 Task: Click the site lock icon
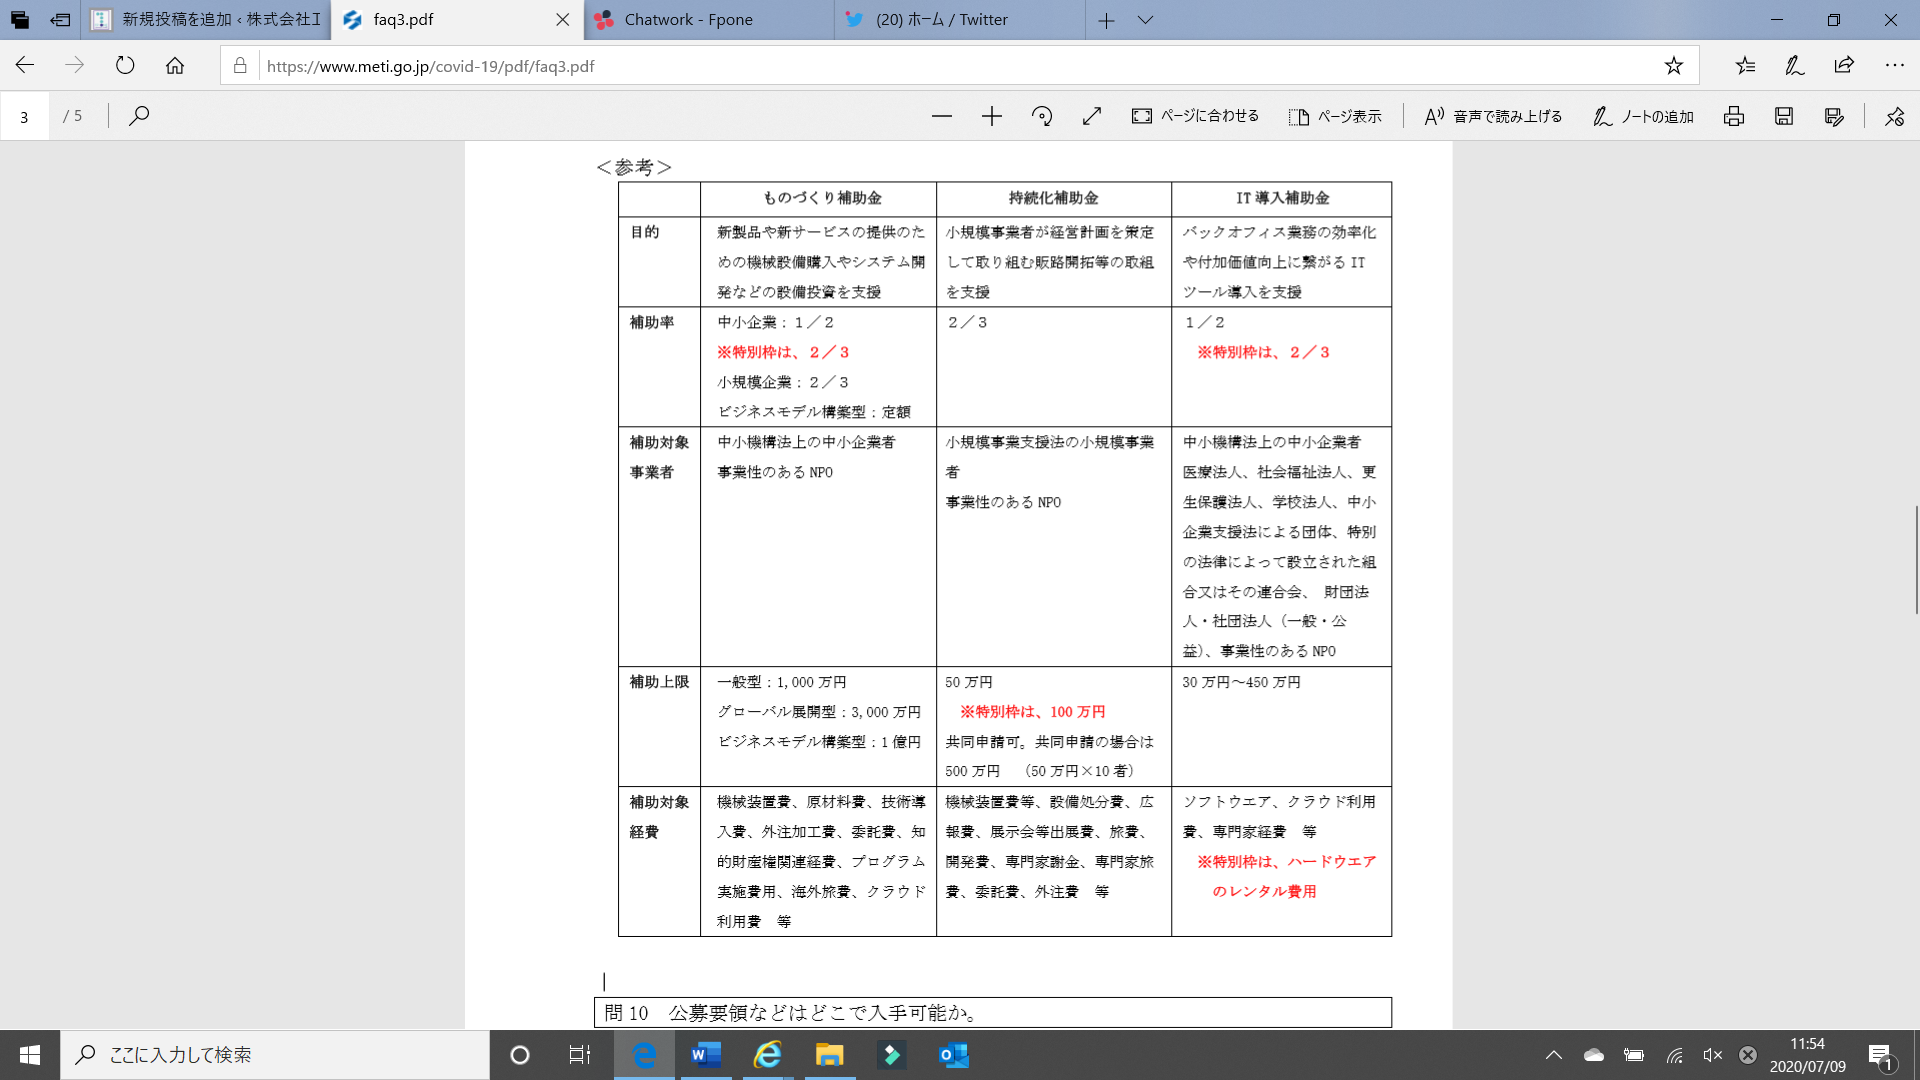[240, 66]
